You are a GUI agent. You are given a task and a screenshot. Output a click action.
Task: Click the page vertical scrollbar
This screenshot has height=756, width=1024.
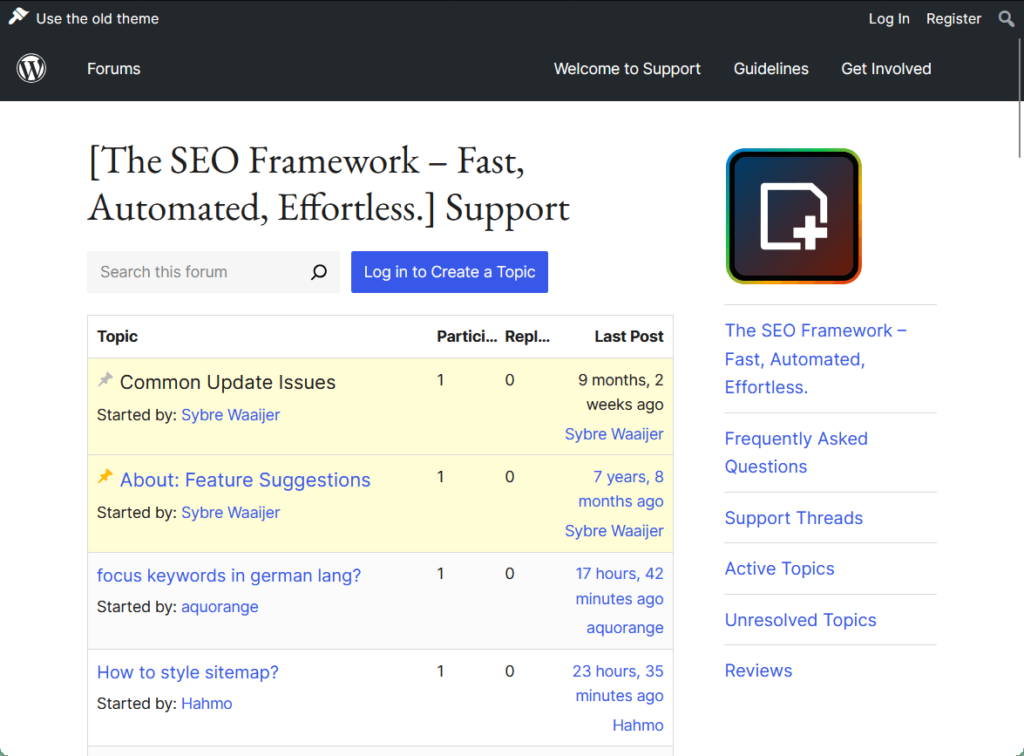[x=1019, y=98]
